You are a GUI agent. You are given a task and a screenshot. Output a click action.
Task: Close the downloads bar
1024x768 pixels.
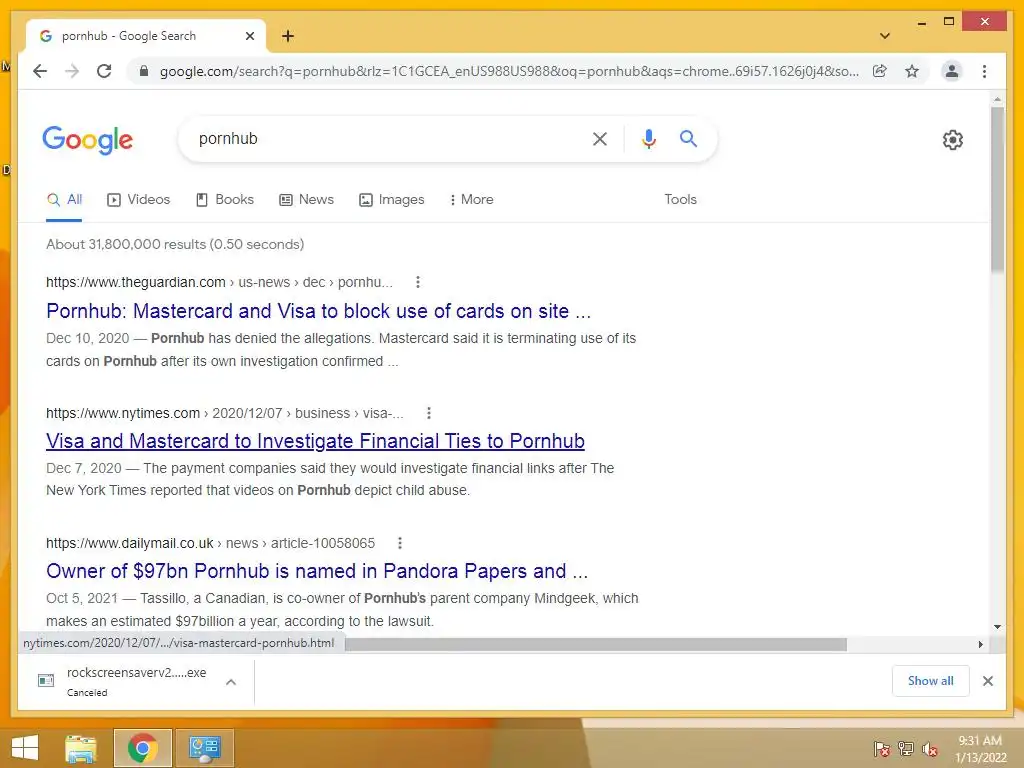click(987, 681)
